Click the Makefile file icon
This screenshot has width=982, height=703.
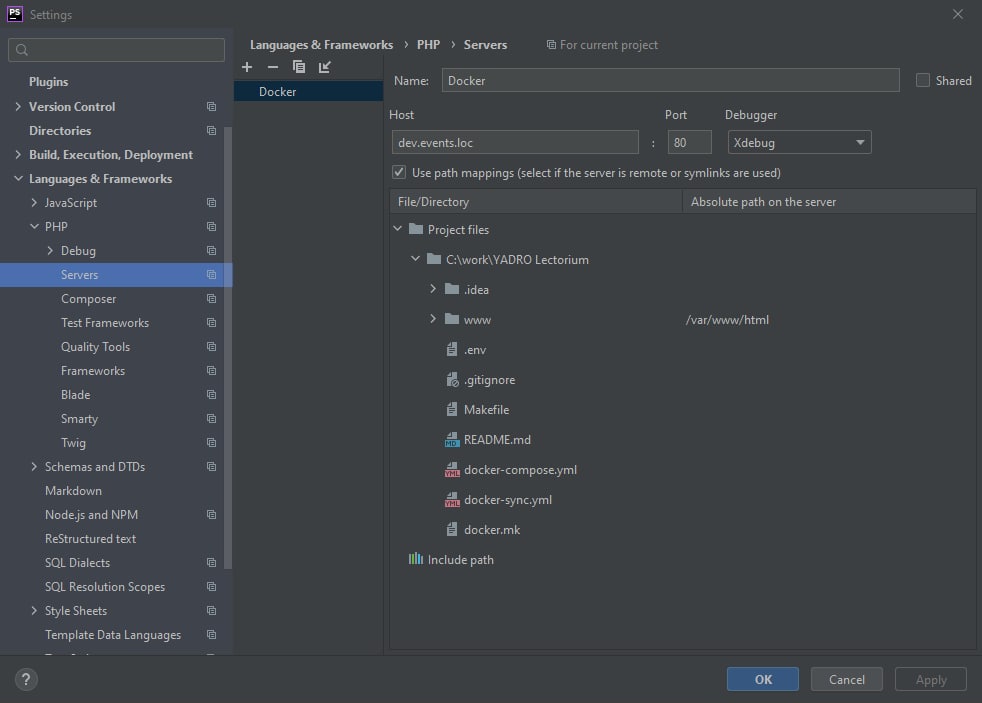coord(452,410)
